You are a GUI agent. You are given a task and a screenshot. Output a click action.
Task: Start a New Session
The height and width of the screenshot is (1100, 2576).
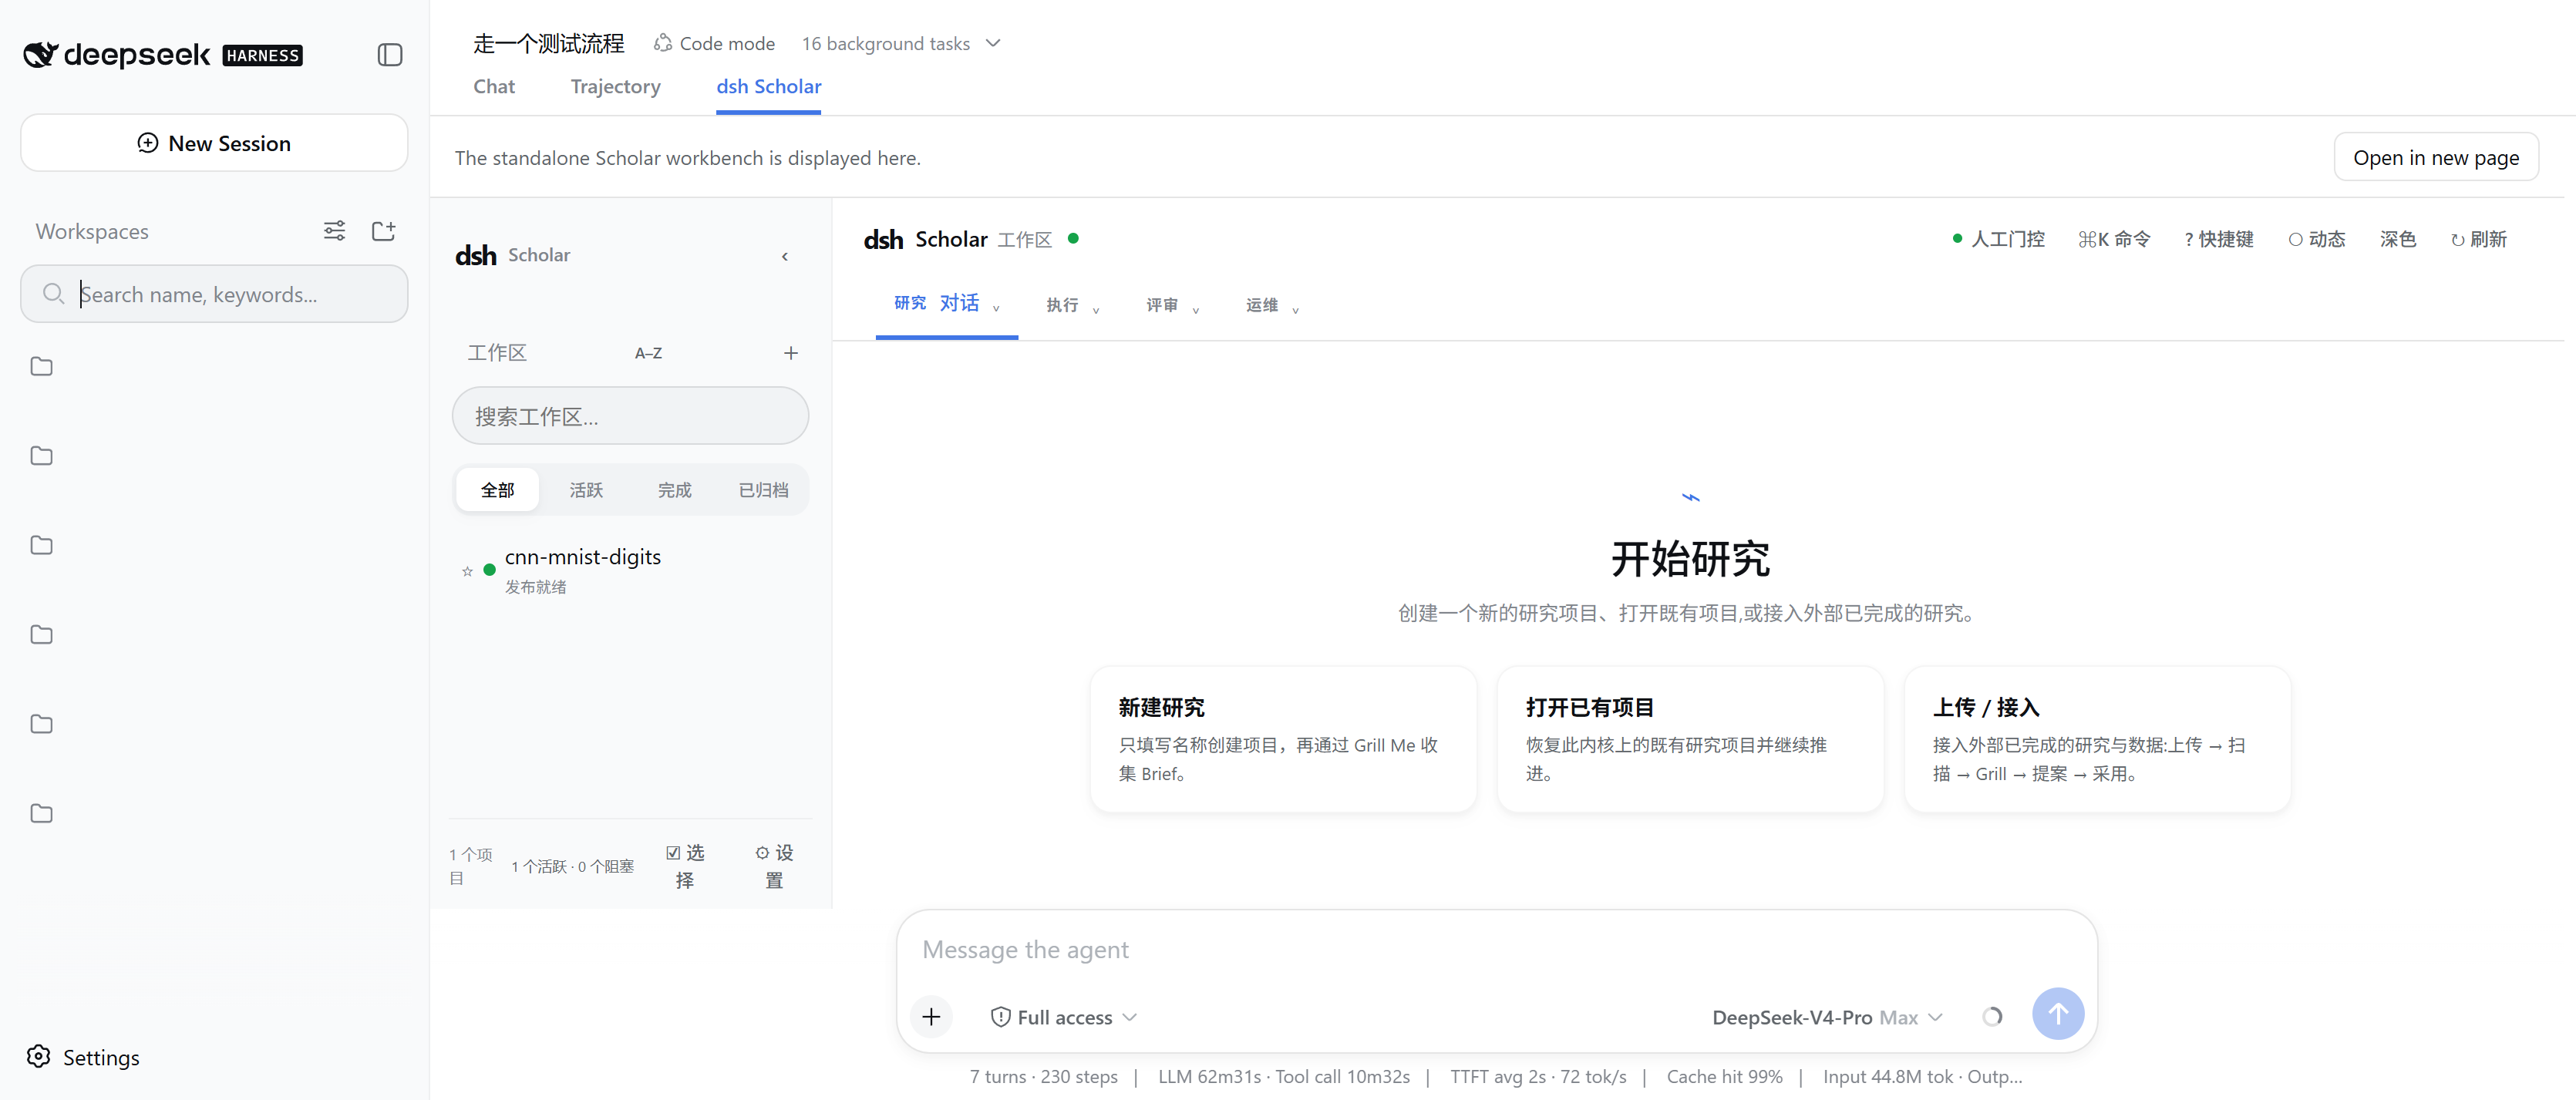point(214,143)
